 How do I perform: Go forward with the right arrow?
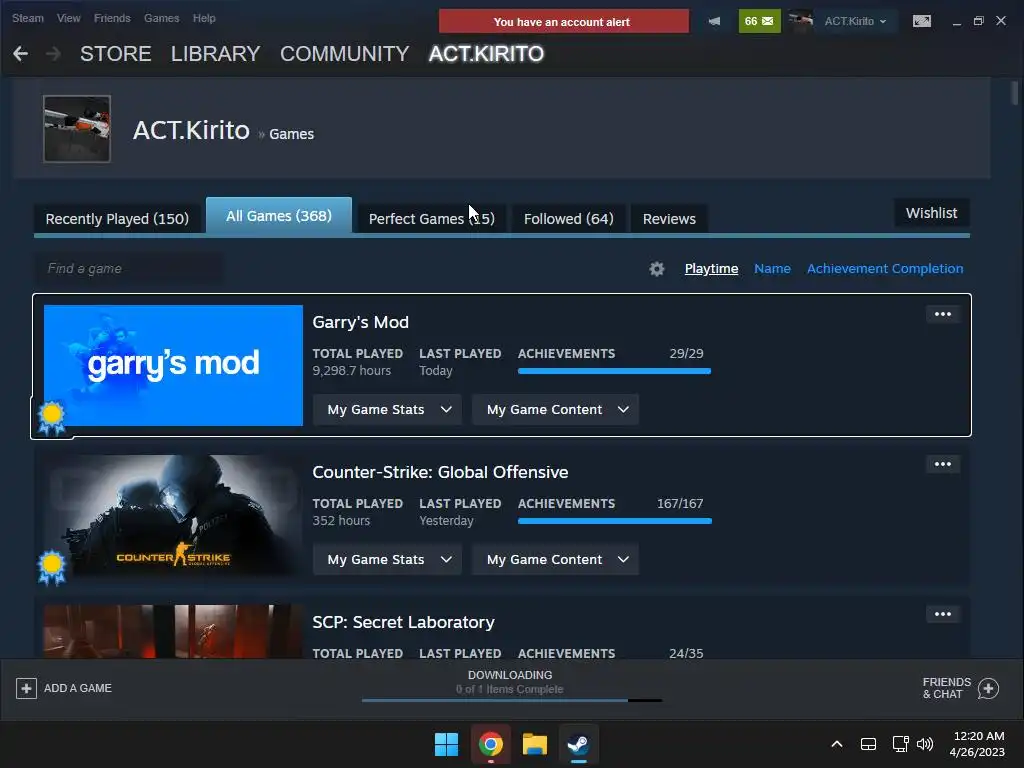tap(53, 54)
